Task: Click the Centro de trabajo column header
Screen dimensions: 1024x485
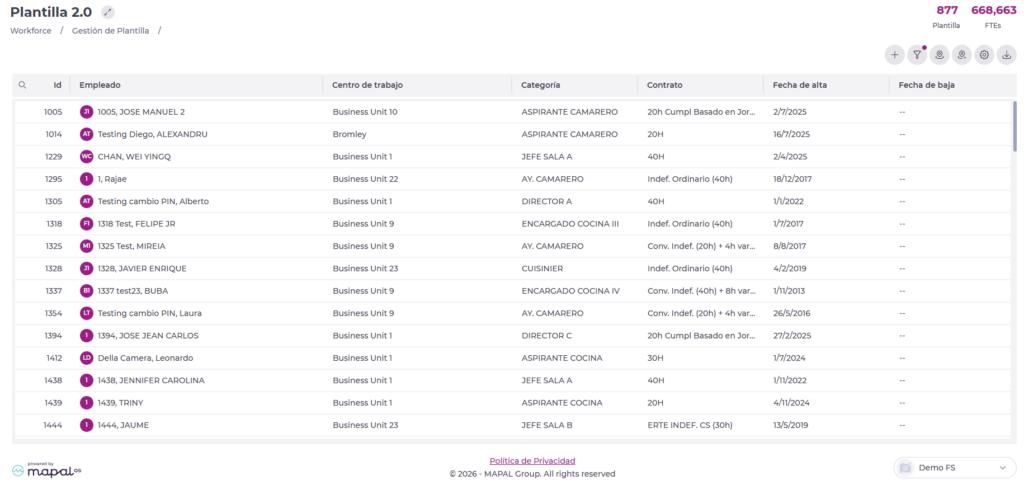Action: [368, 85]
